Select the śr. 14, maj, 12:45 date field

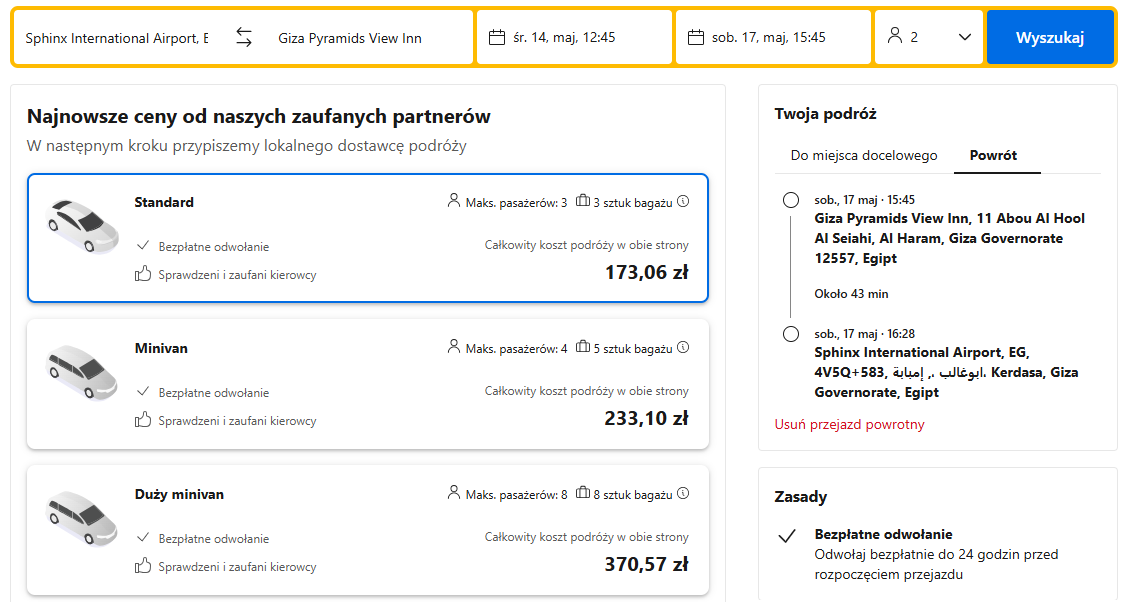575,37
